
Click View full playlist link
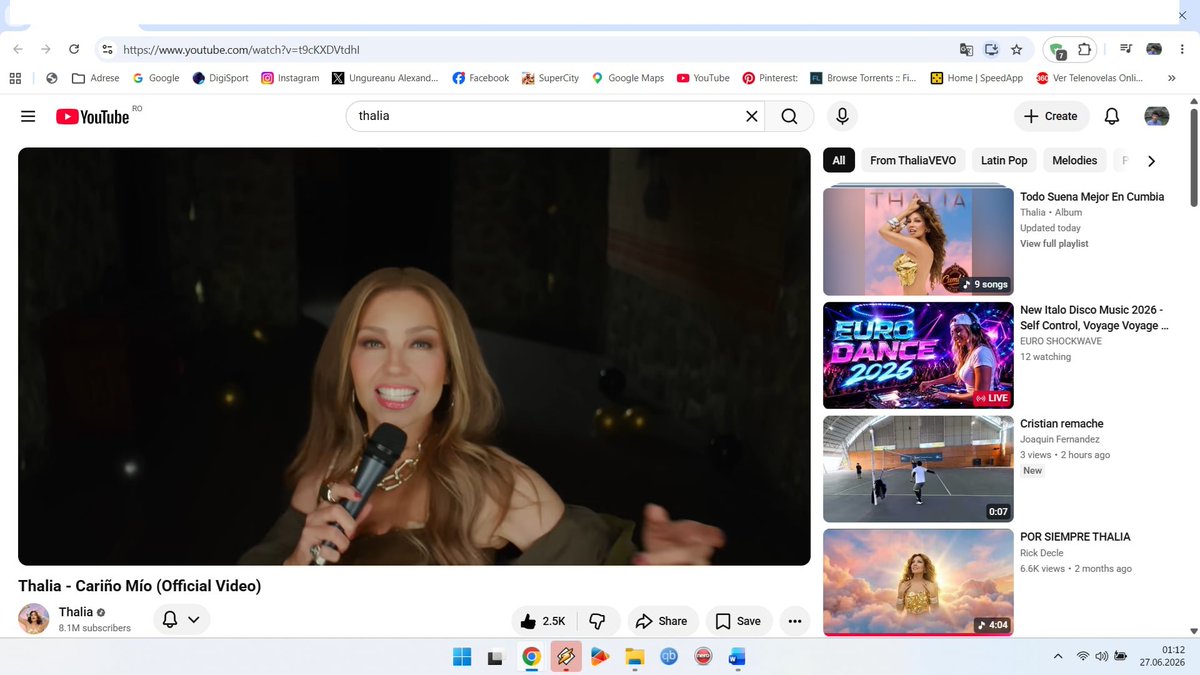(x=1054, y=244)
